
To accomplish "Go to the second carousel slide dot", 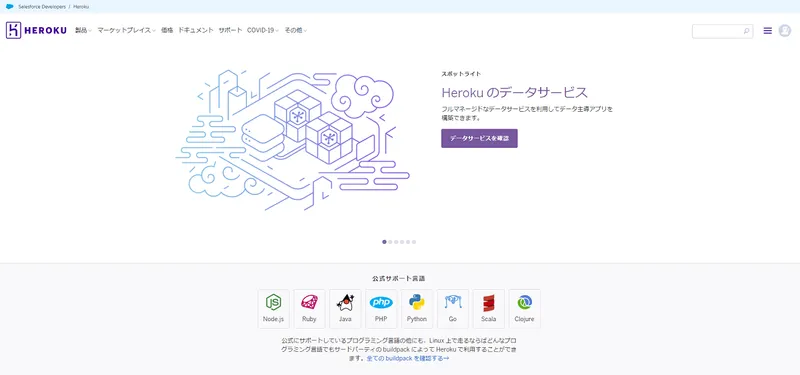I will coord(390,242).
